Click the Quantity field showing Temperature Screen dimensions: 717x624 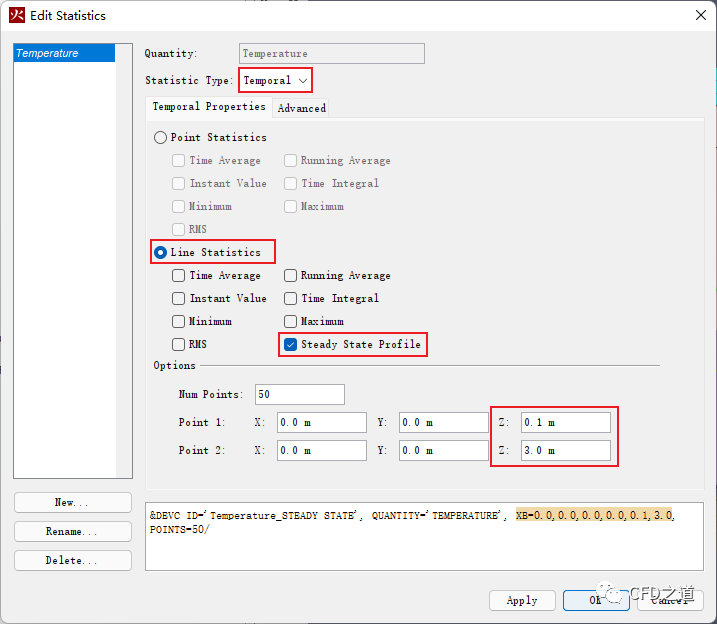[x=332, y=53]
